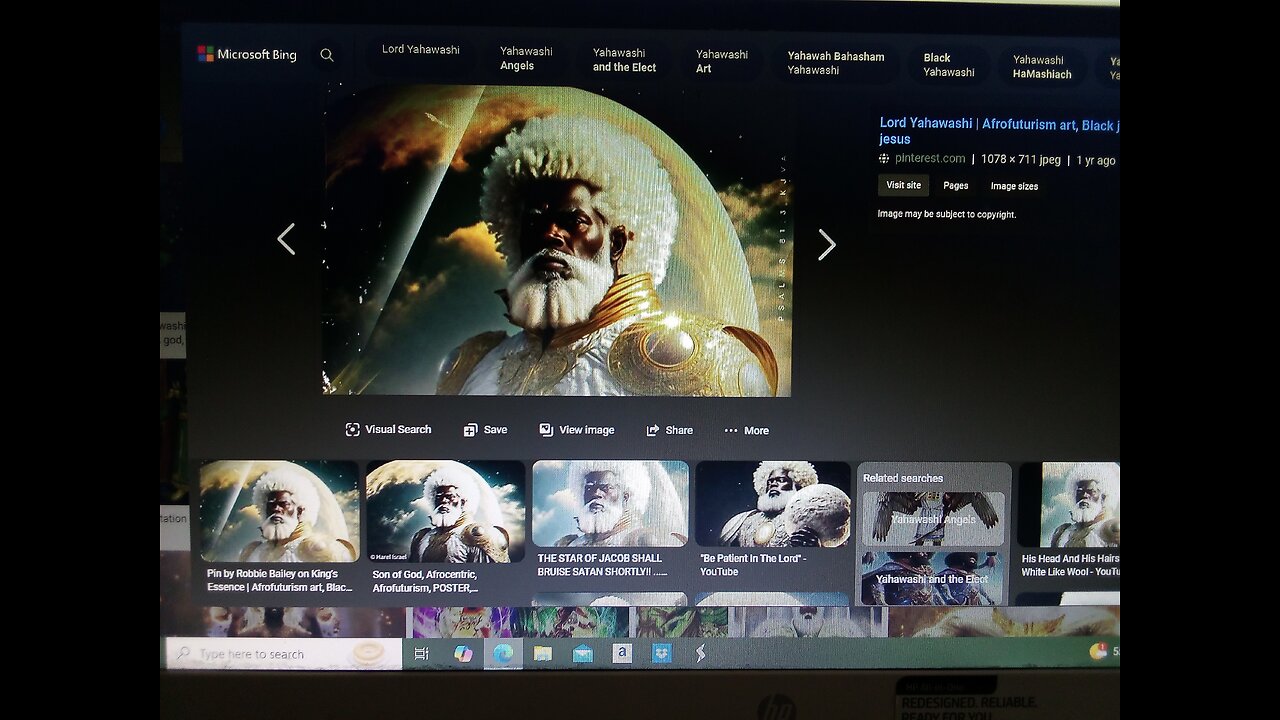Open the Mail app from the taskbar
The height and width of the screenshot is (720, 1280).
(583, 655)
